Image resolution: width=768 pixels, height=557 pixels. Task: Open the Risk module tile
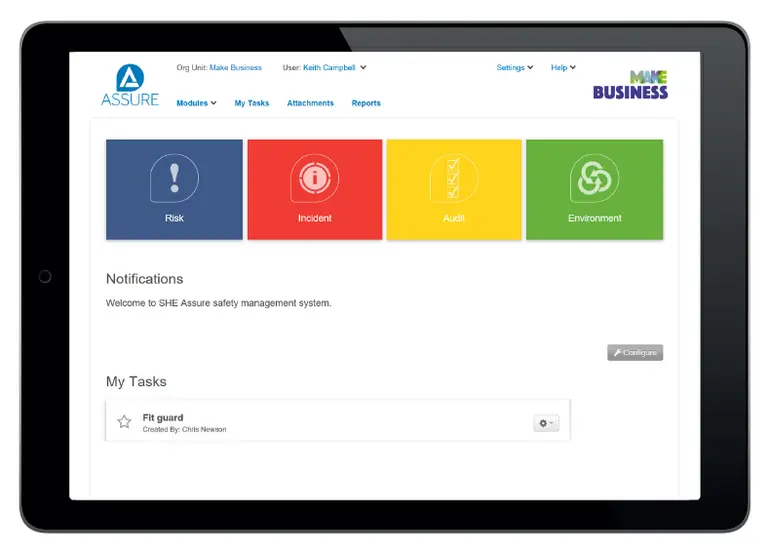tap(174, 190)
